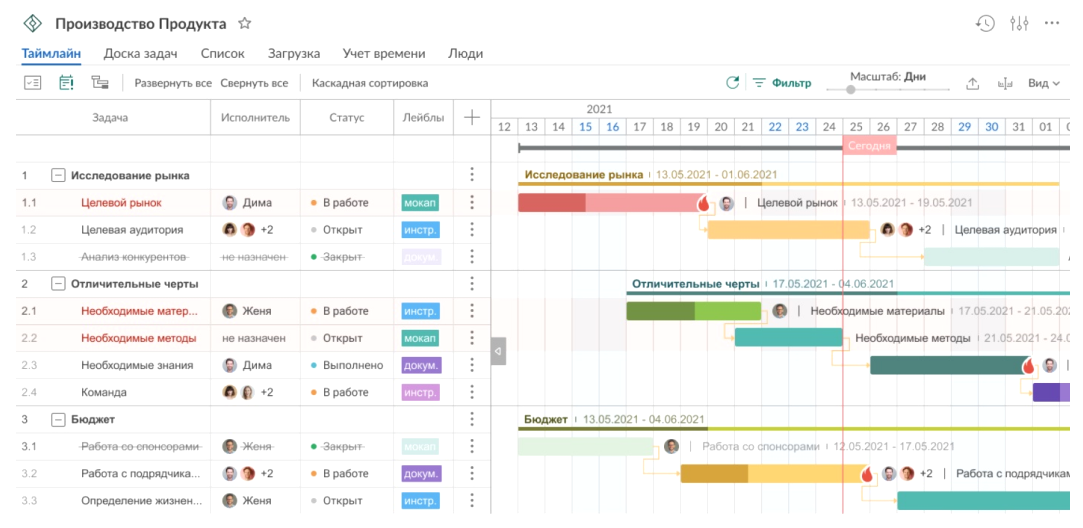Open the Вид dropdown menu
1083x528 pixels.
point(1044,83)
